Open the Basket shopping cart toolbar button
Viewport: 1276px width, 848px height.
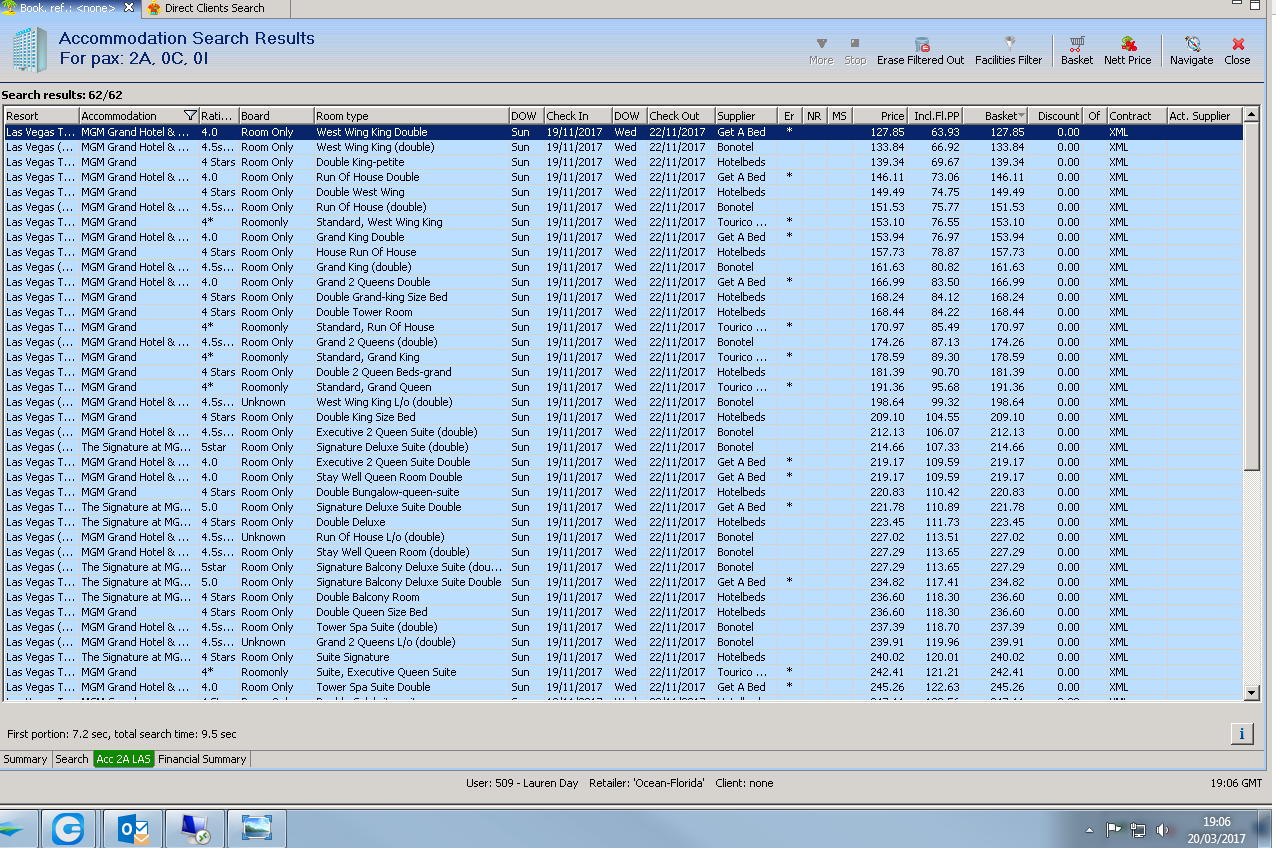1077,51
